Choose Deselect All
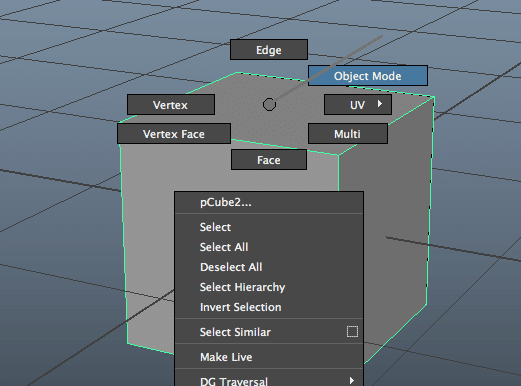 click(269, 267)
